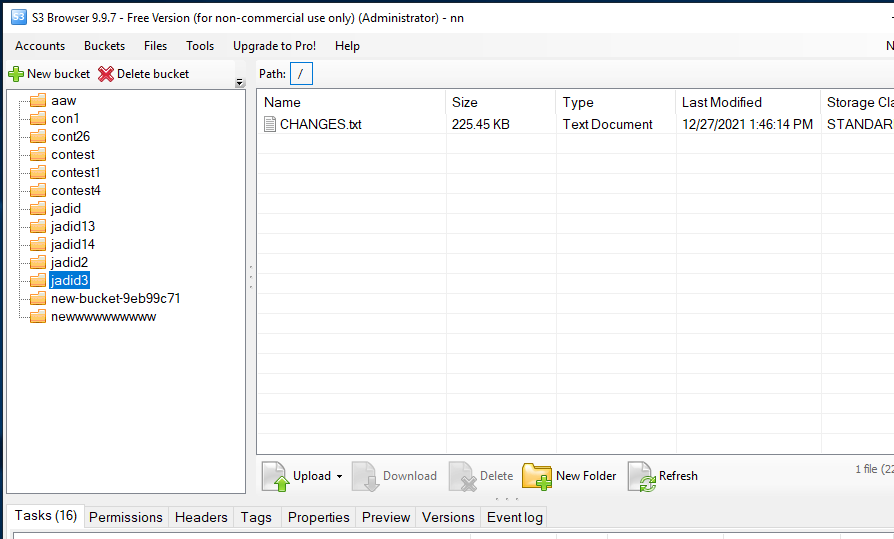894x539 pixels.
Task: Switch to the Tags tab
Action: [x=256, y=517]
